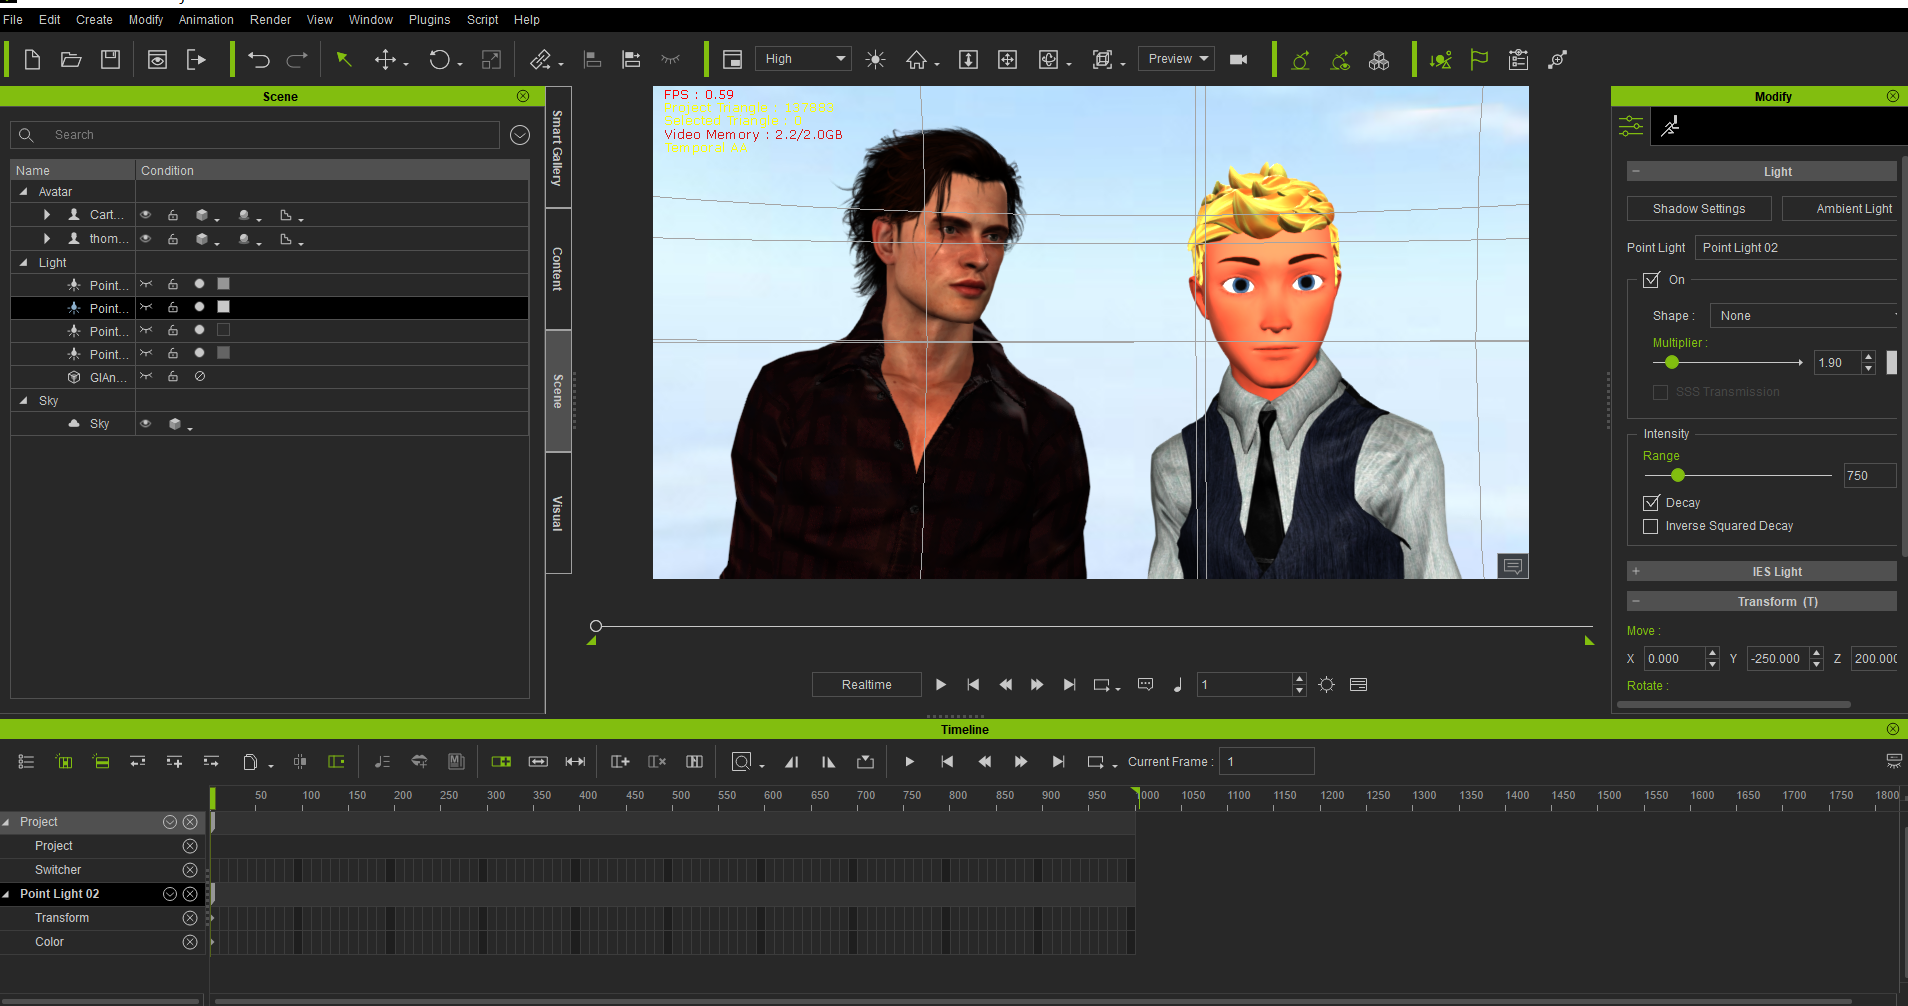Click the Timeline track list icon
Viewport: 1908px width, 1006px height.
pos(26,762)
